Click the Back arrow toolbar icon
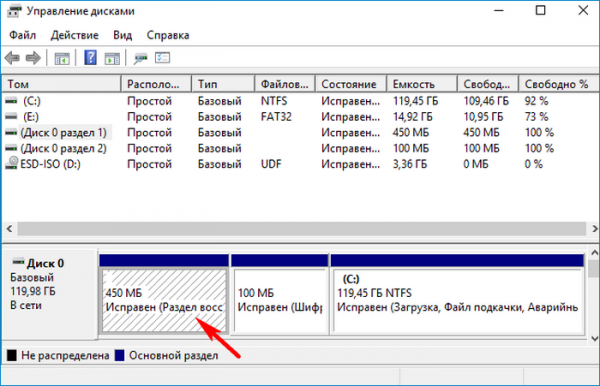The width and height of the screenshot is (600, 386). (12, 58)
